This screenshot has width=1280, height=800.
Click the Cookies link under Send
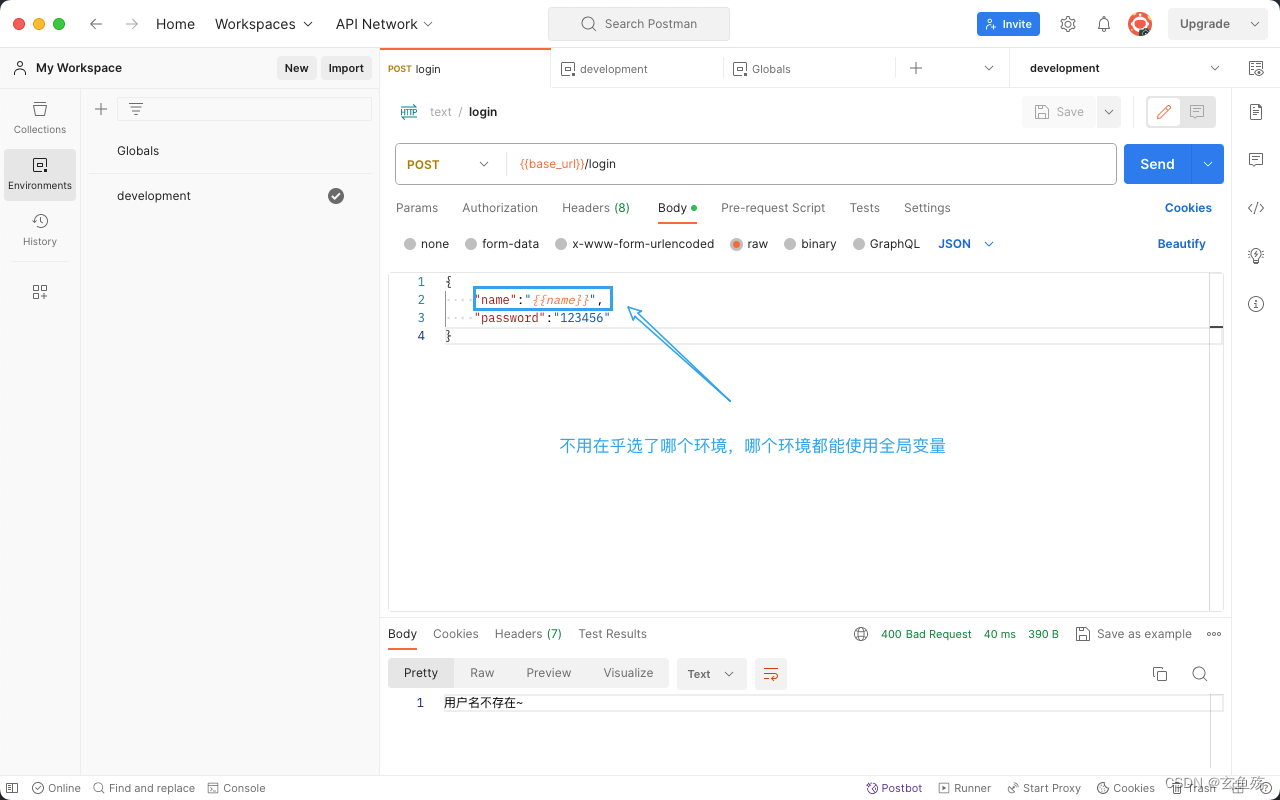[x=1188, y=208]
